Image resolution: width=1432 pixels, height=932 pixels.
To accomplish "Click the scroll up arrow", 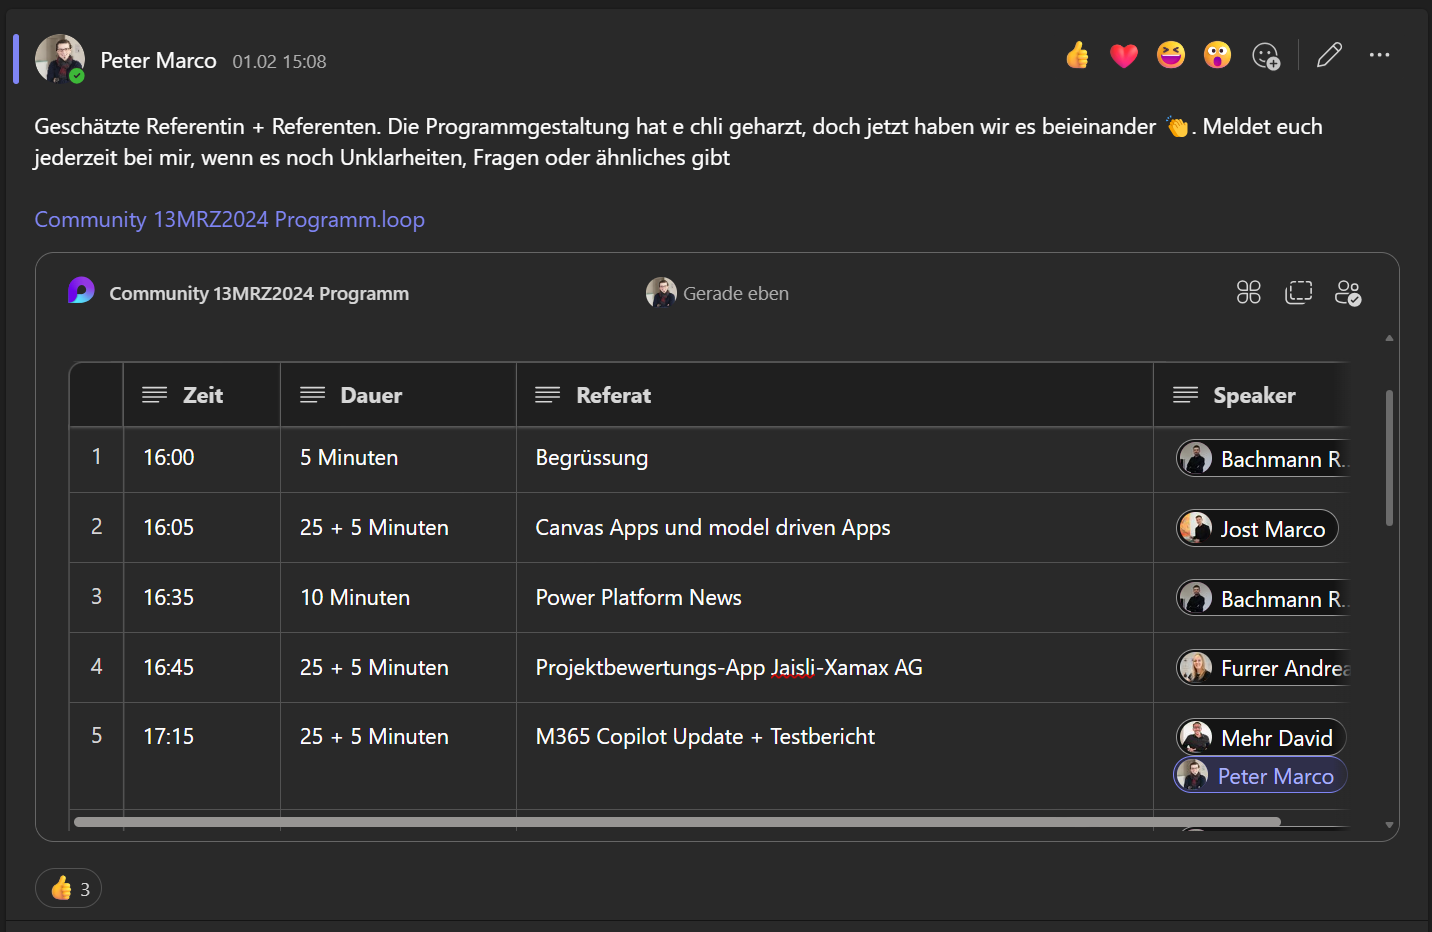I will [x=1389, y=338].
